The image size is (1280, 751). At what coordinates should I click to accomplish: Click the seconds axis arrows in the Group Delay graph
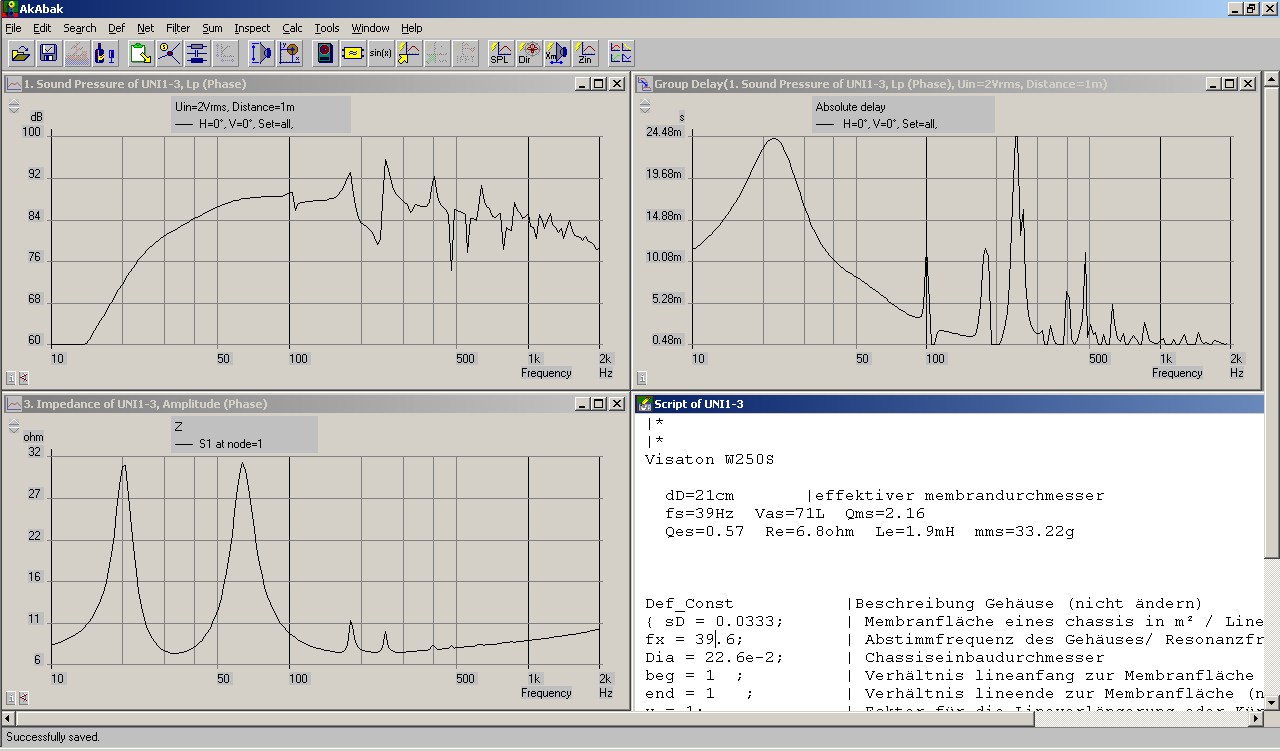tap(643, 106)
